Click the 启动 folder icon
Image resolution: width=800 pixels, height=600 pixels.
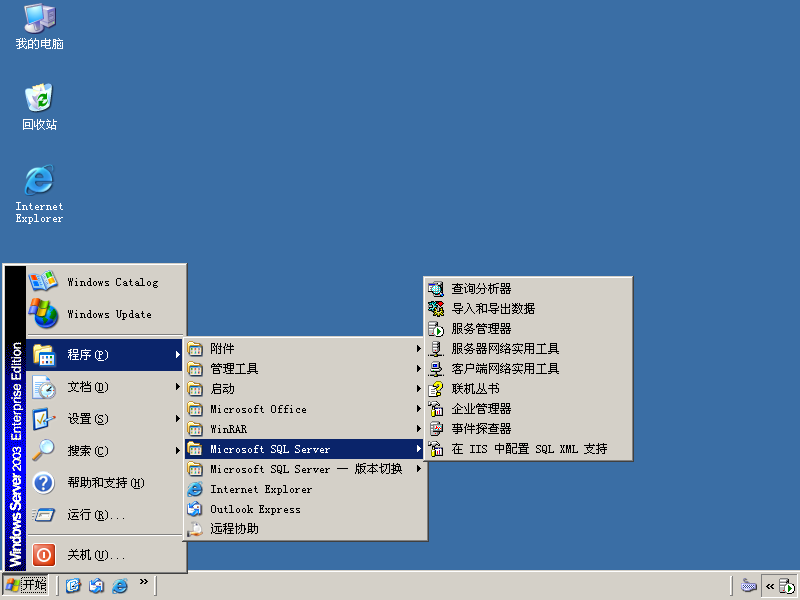(195, 389)
